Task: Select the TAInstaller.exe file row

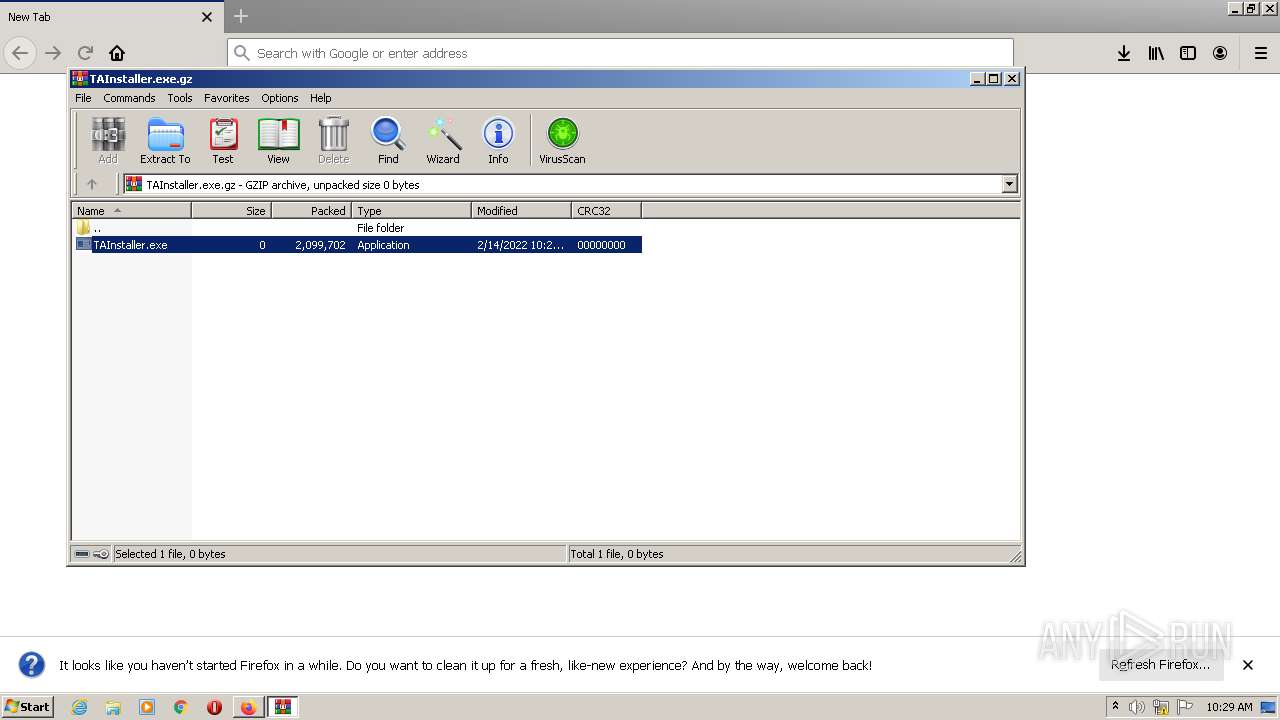Action: pyautogui.click(x=357, y=245)
